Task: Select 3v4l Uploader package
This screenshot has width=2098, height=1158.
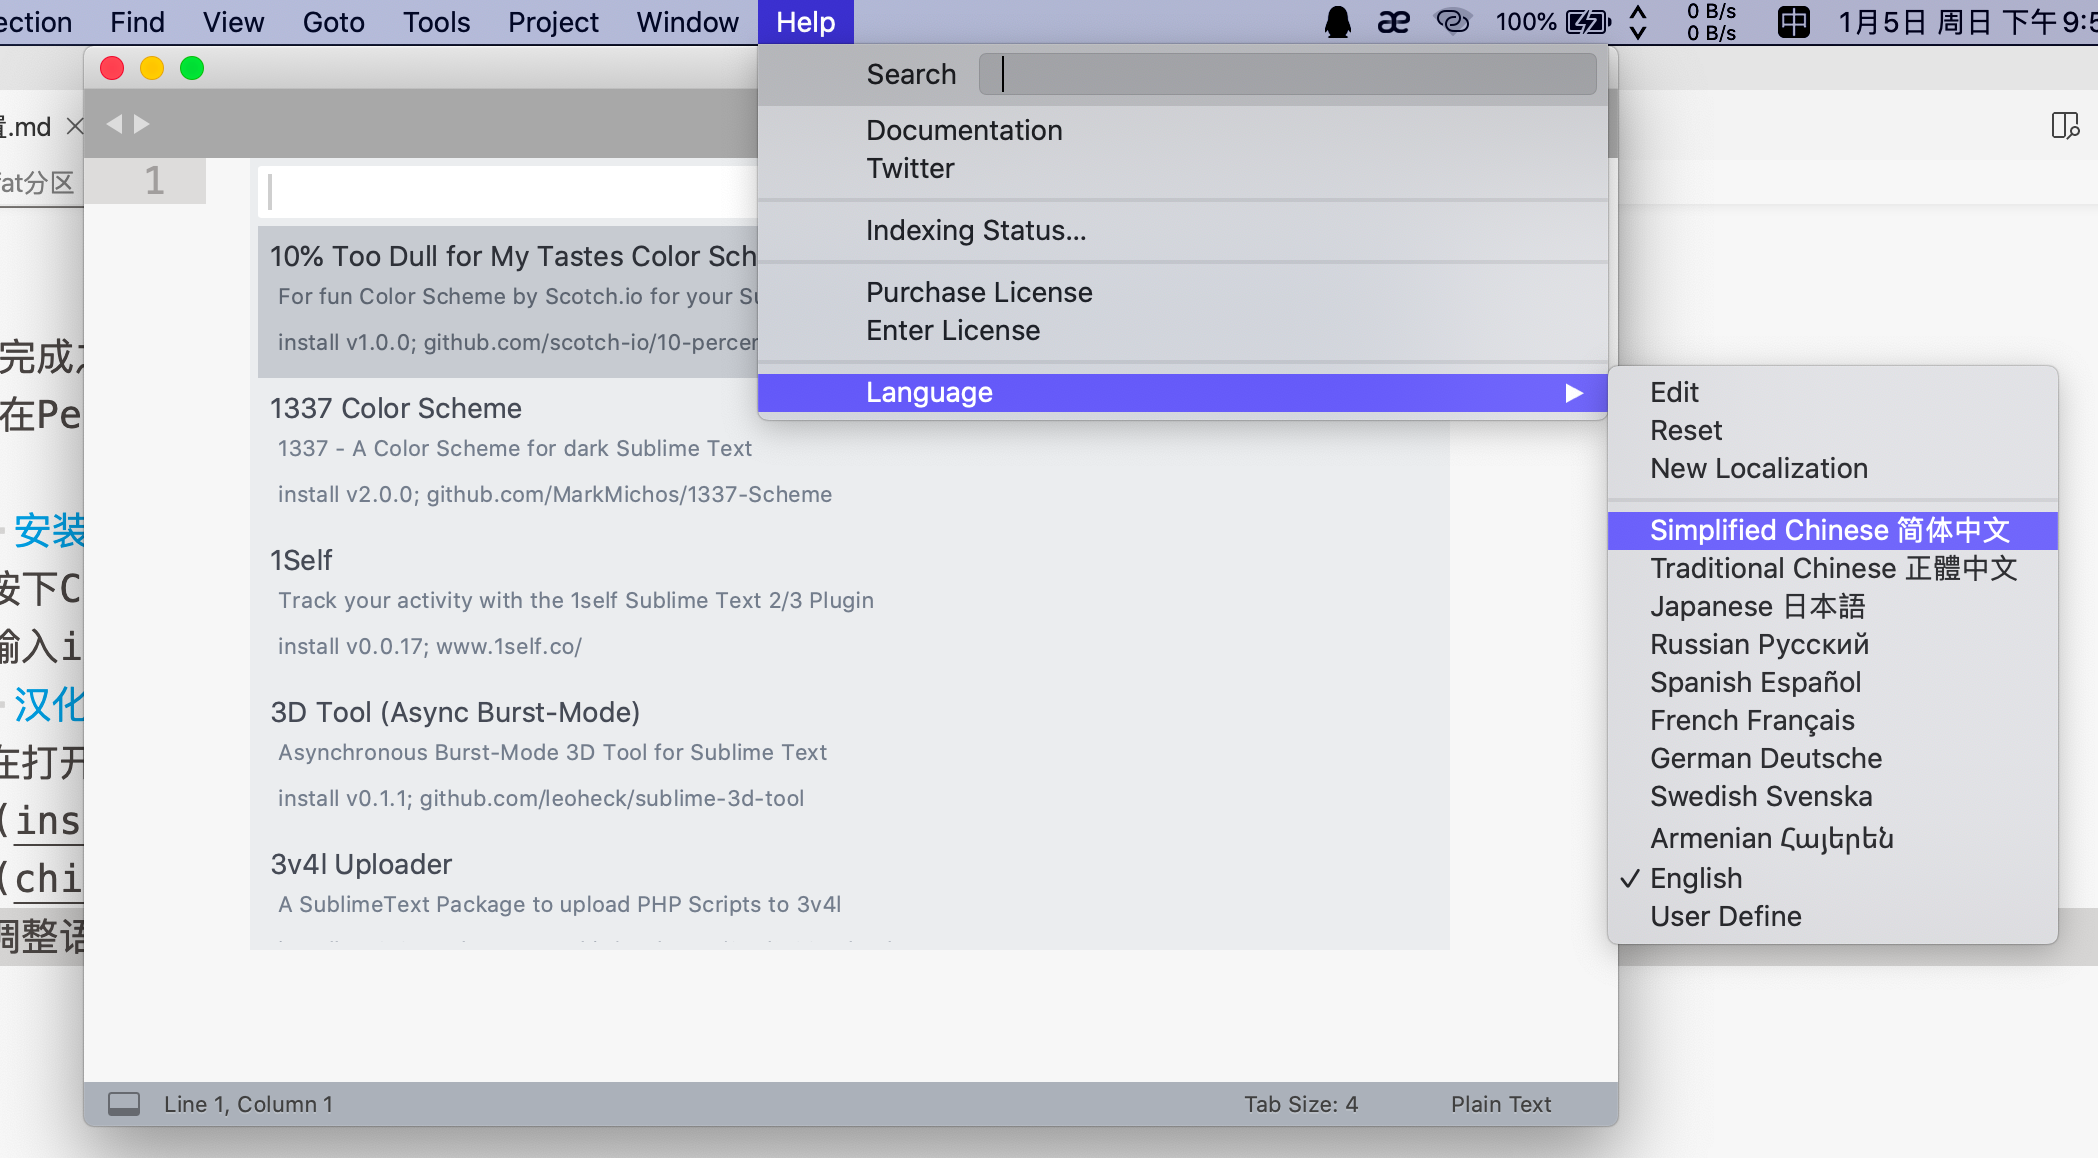Action: coord(850,890)
